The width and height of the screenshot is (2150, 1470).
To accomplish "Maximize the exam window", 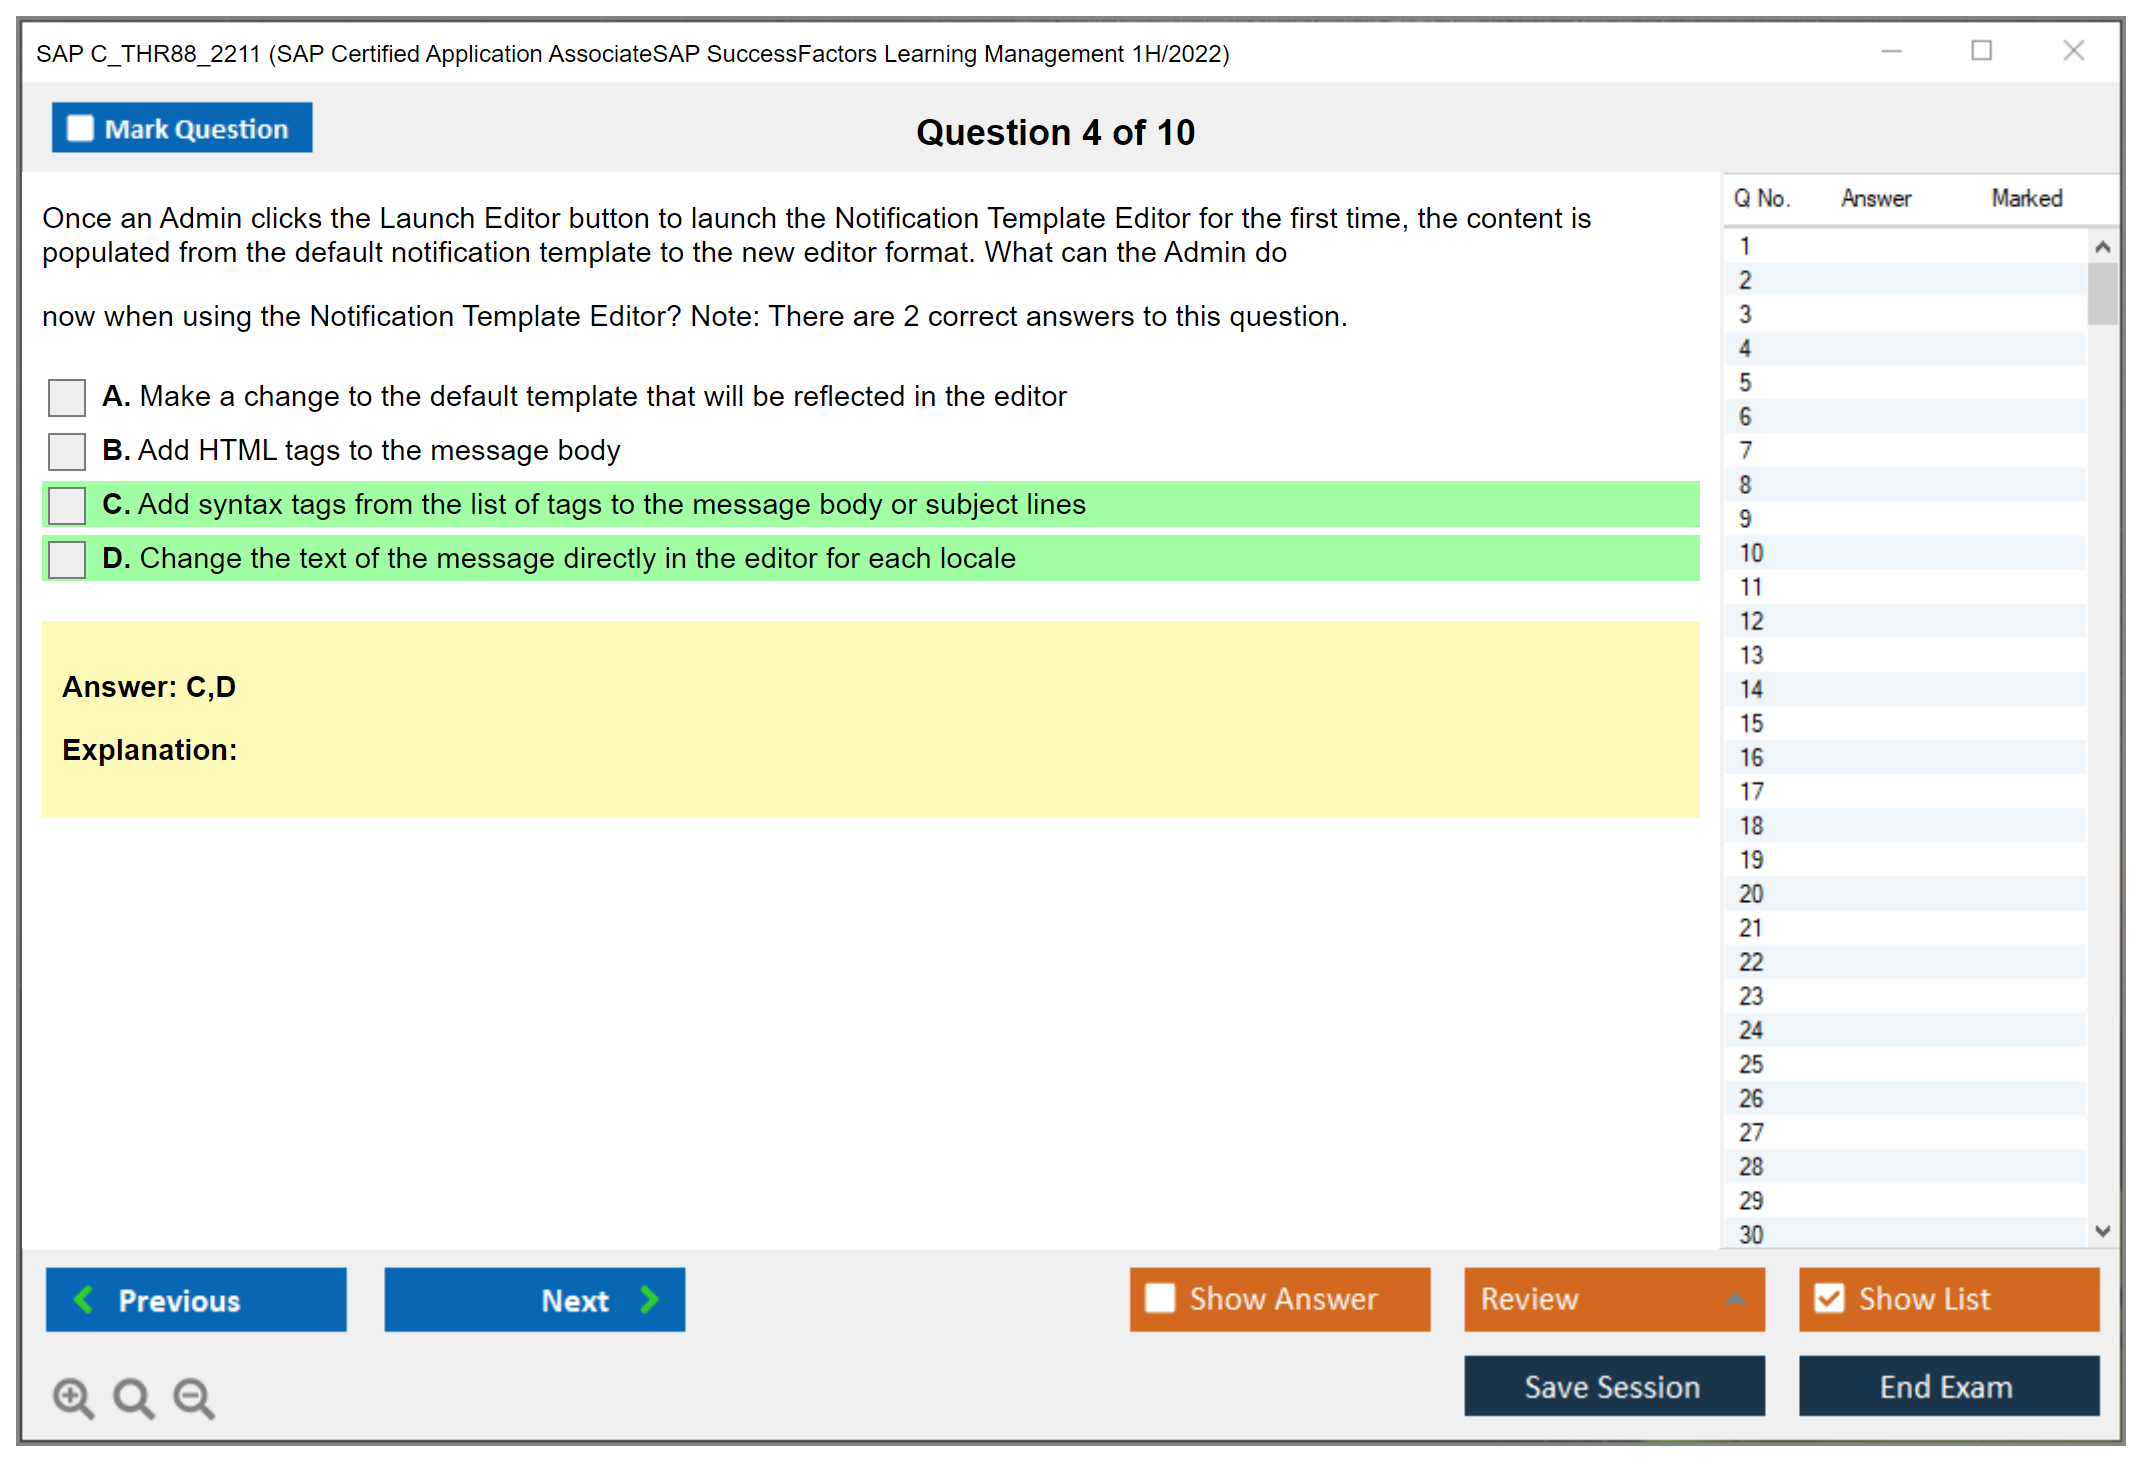I will (x=1981, y=51).
